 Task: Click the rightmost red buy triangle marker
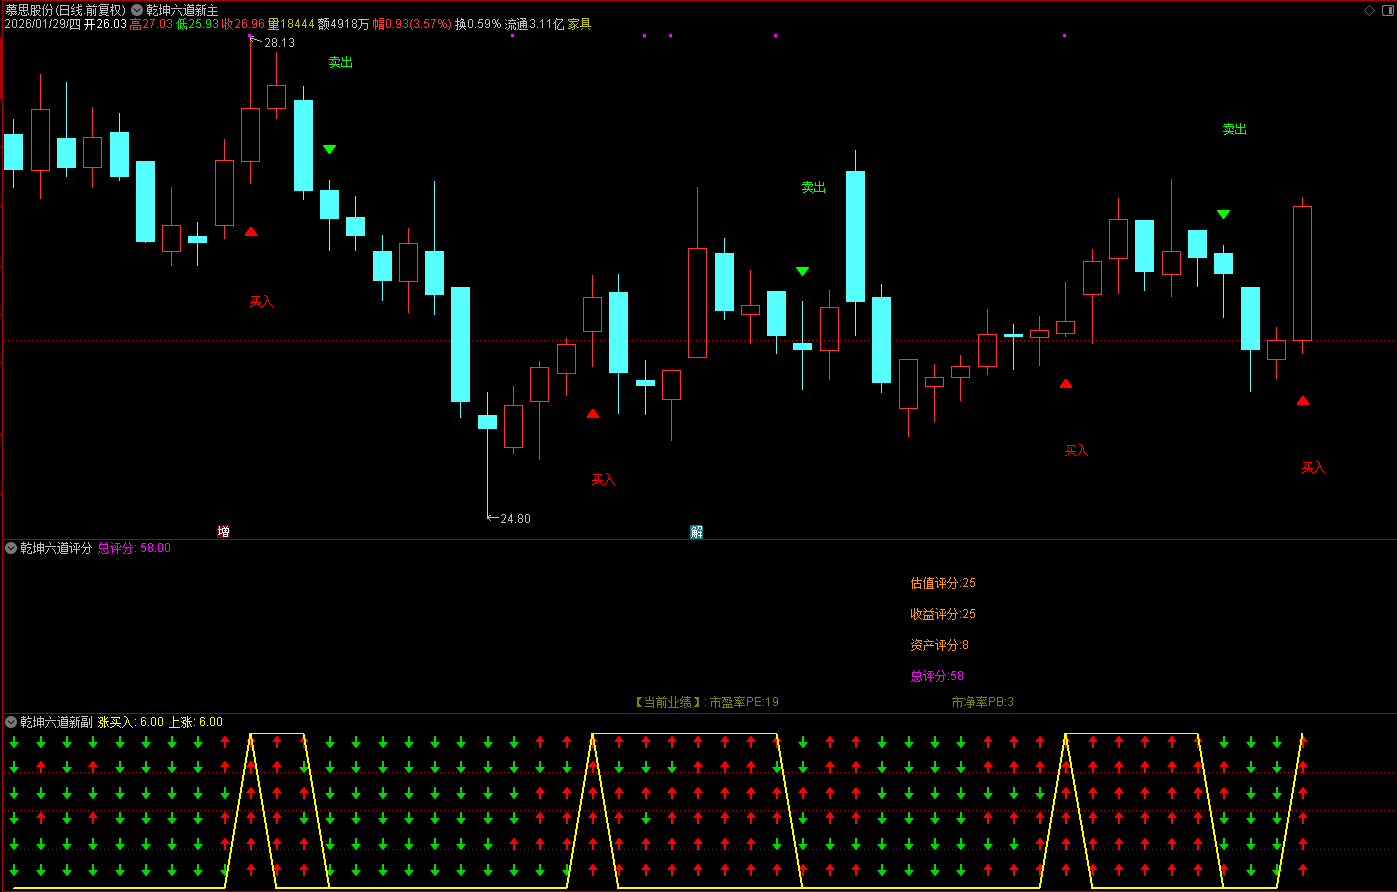pyautogui.click(x=1303, y=401)
